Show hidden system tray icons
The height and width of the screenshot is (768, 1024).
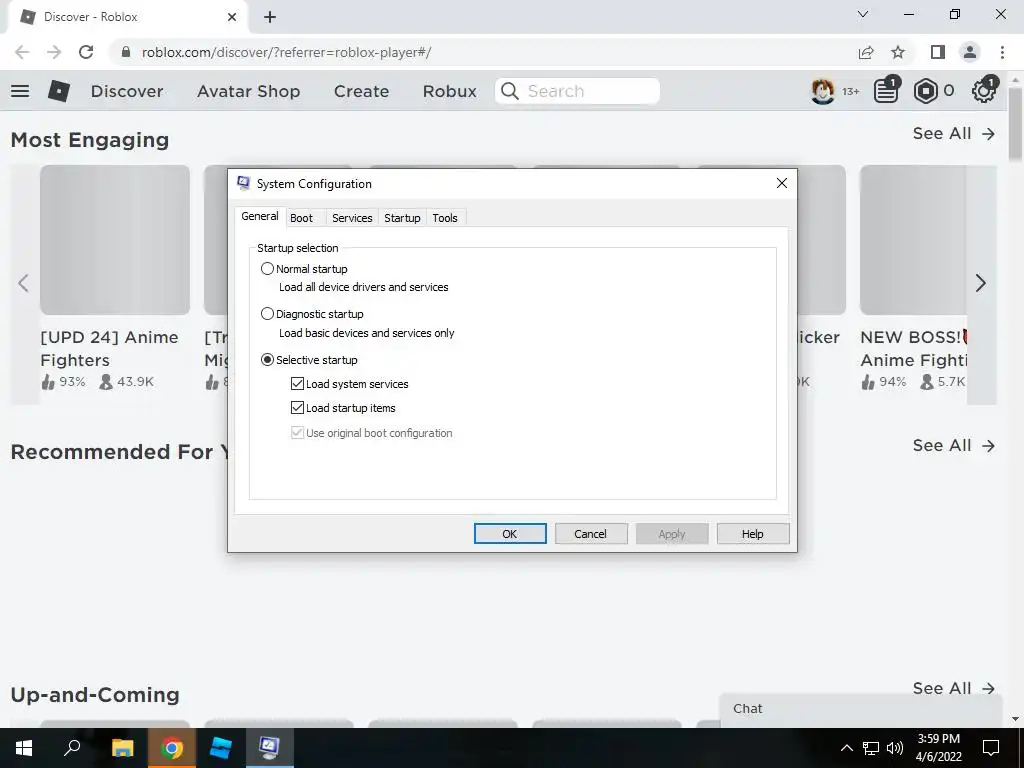[x=846, y=748]
